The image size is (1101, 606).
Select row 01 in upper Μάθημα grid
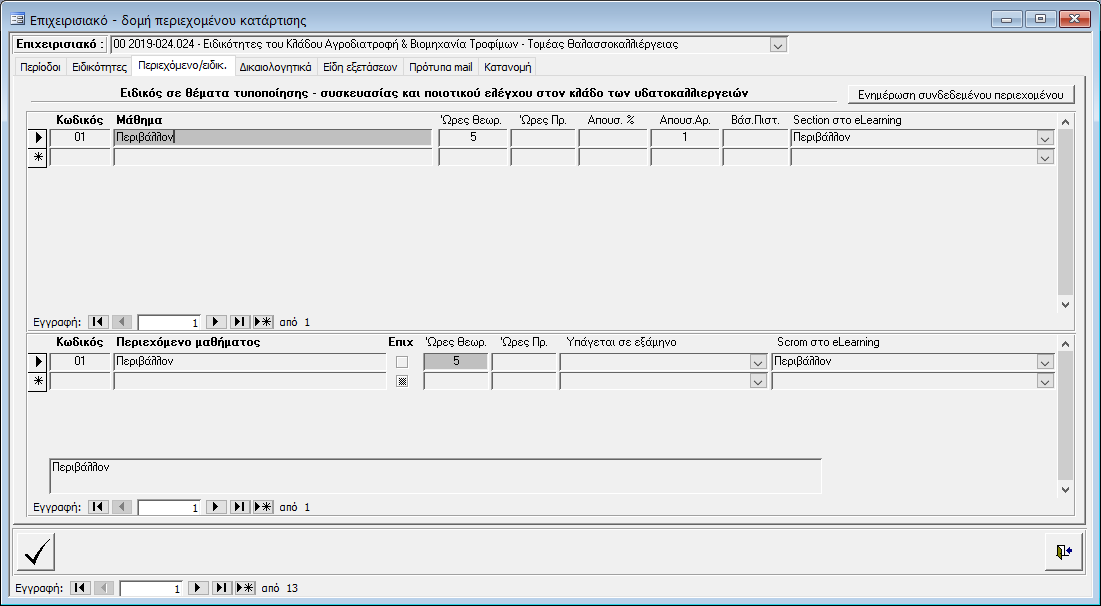tap(37, 138)
